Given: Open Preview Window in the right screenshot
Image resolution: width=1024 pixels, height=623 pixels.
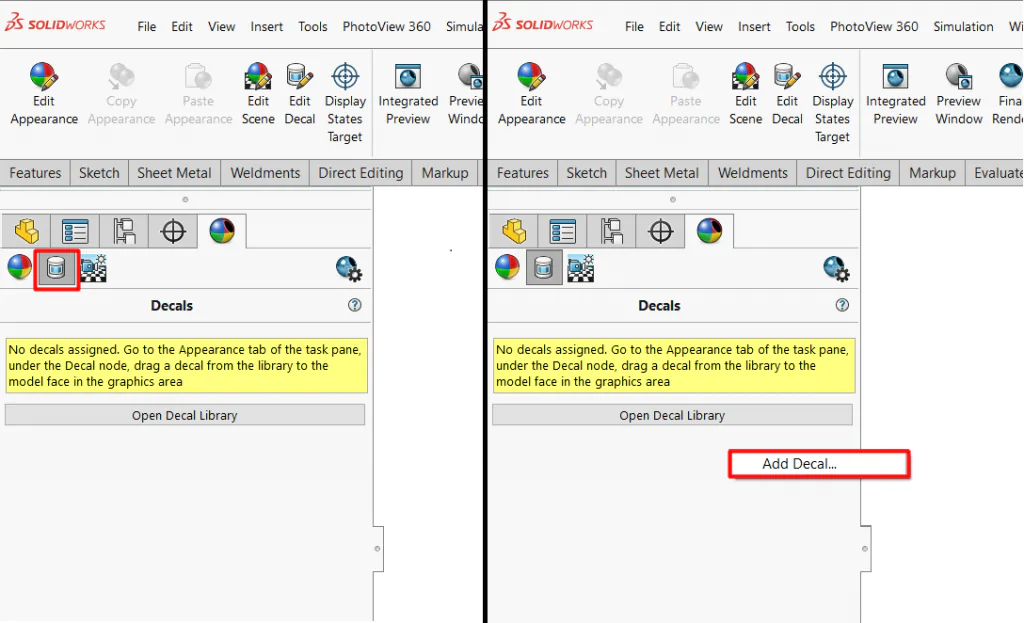Looking at the screenshot, I should pyautogui.click(x=959, y=93).
